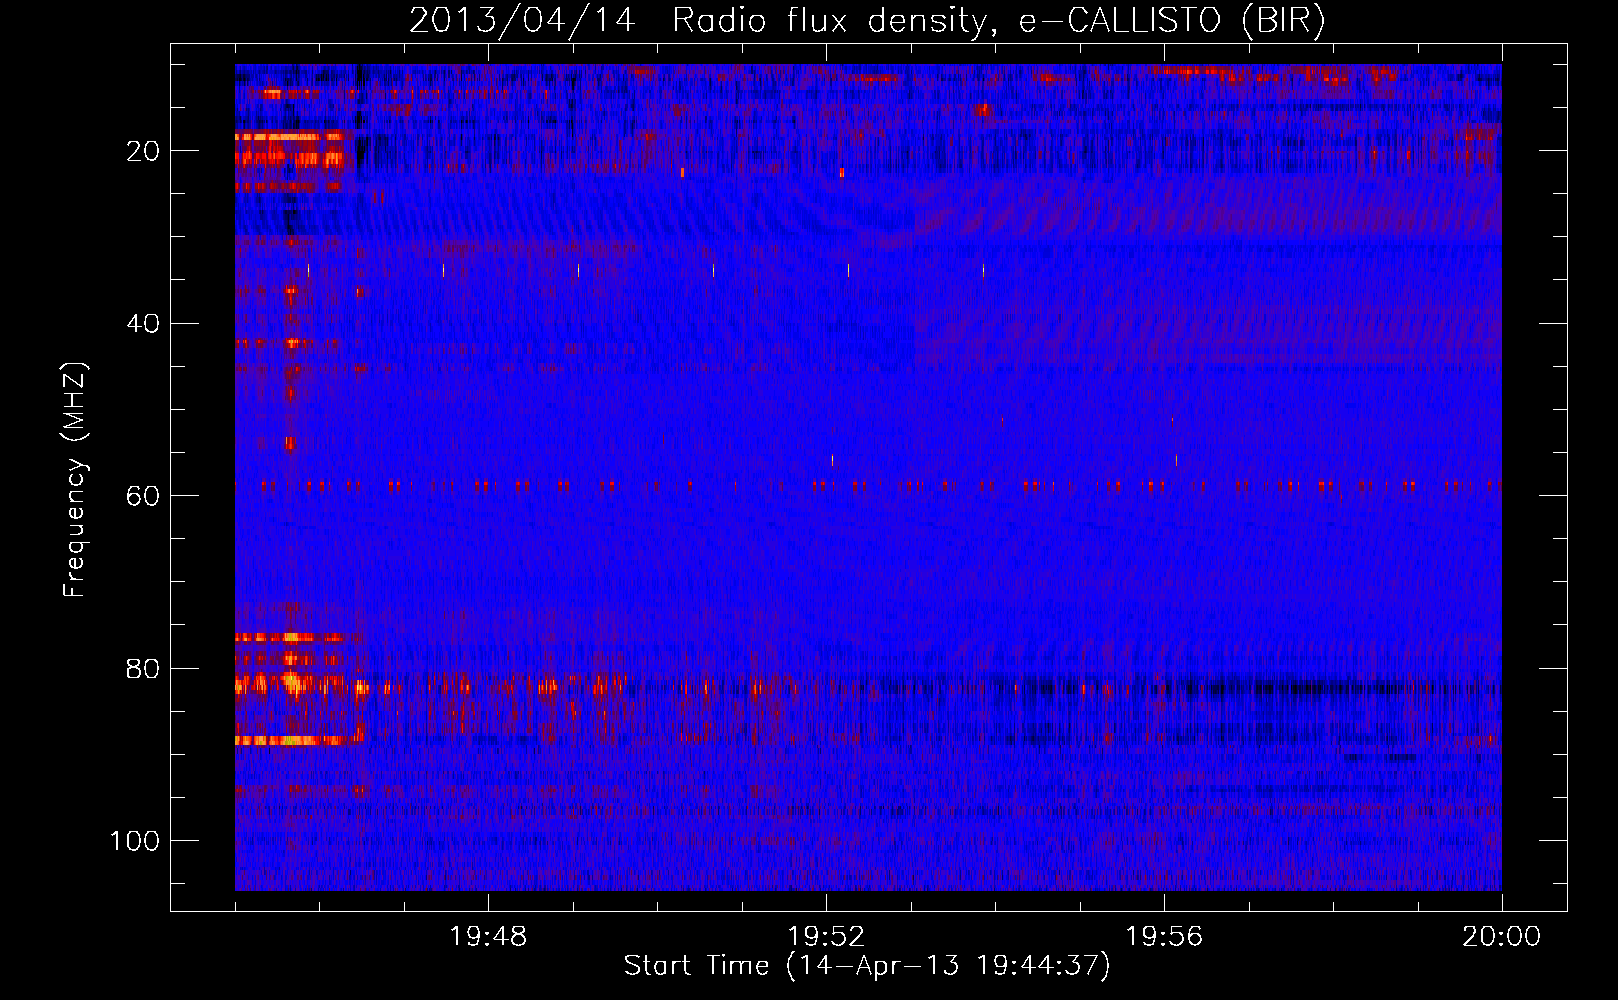Click the 60 MHz frequency tick label
Screen dimensions: 1618x1000
click(143, 496)
